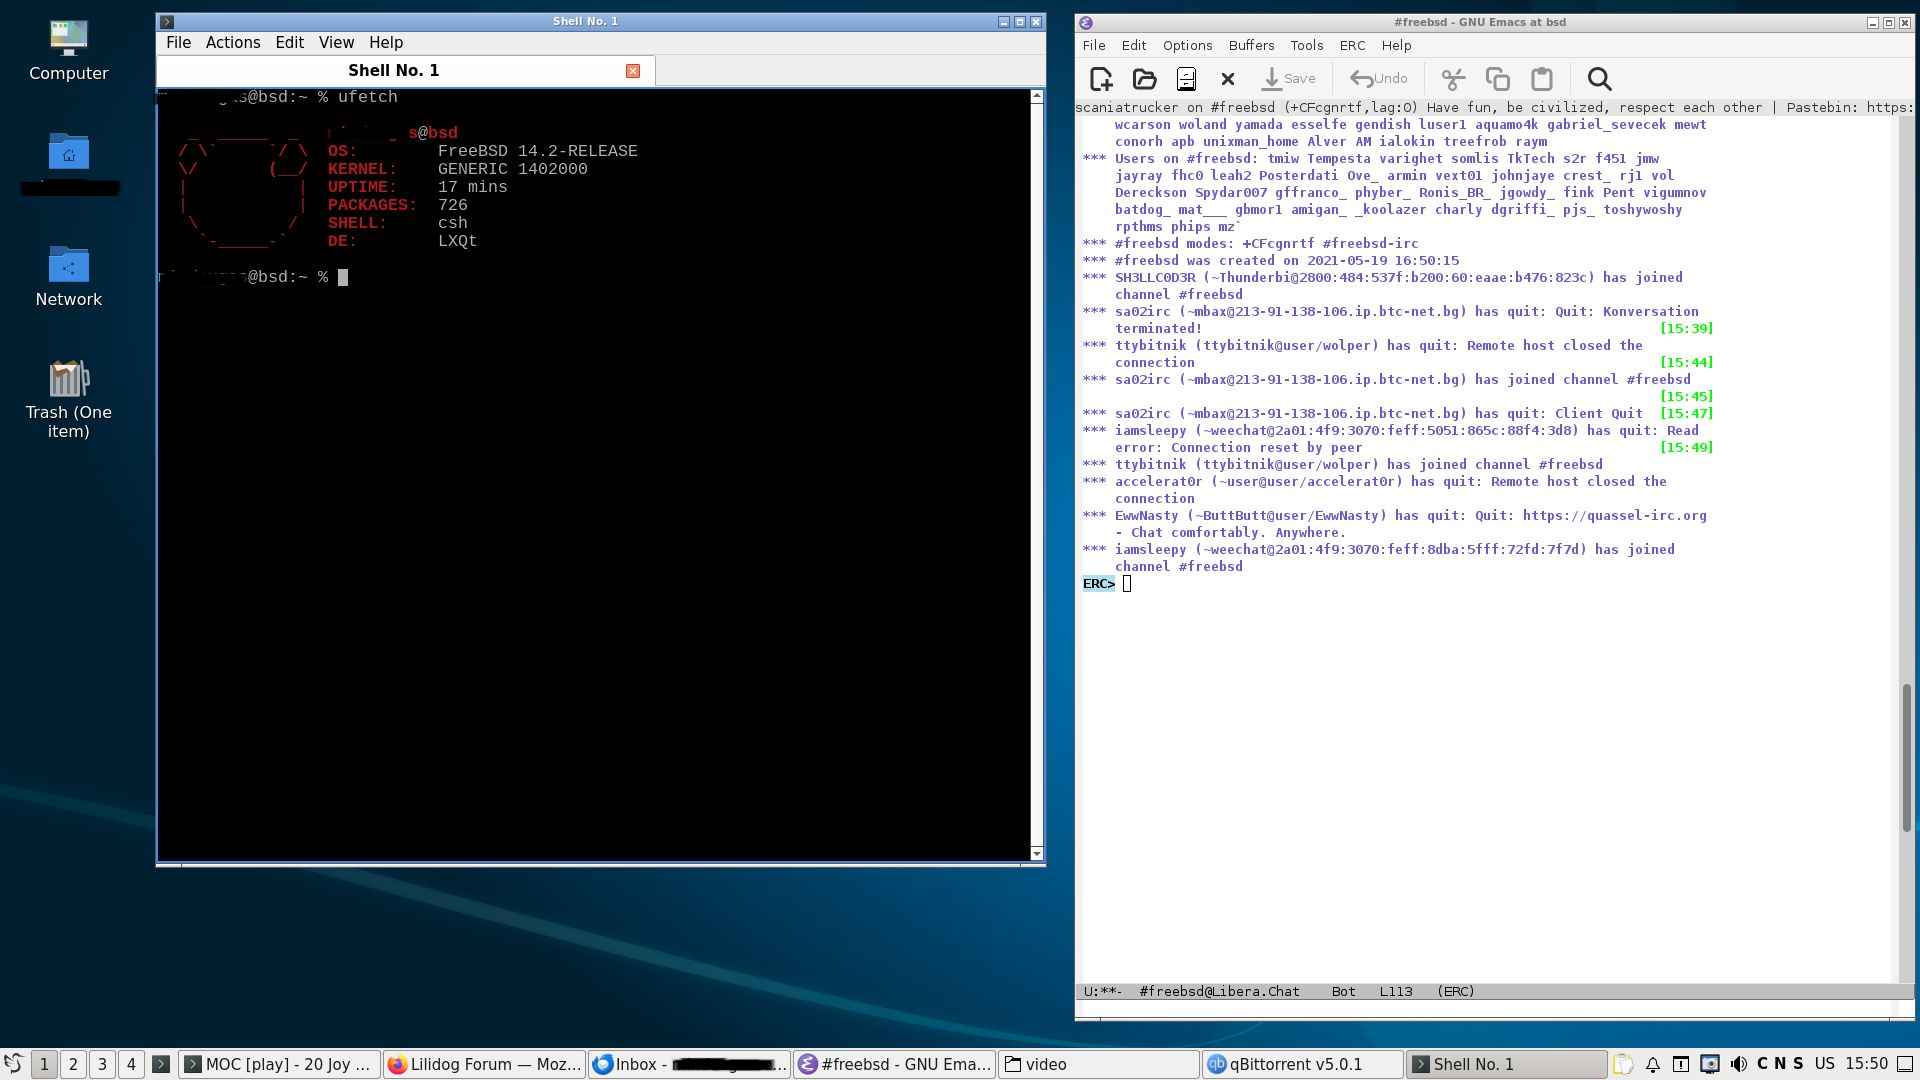Kill buffer using the X toolbar icon
The width and height of the screenshot is (1920, 1080).
1228,79
